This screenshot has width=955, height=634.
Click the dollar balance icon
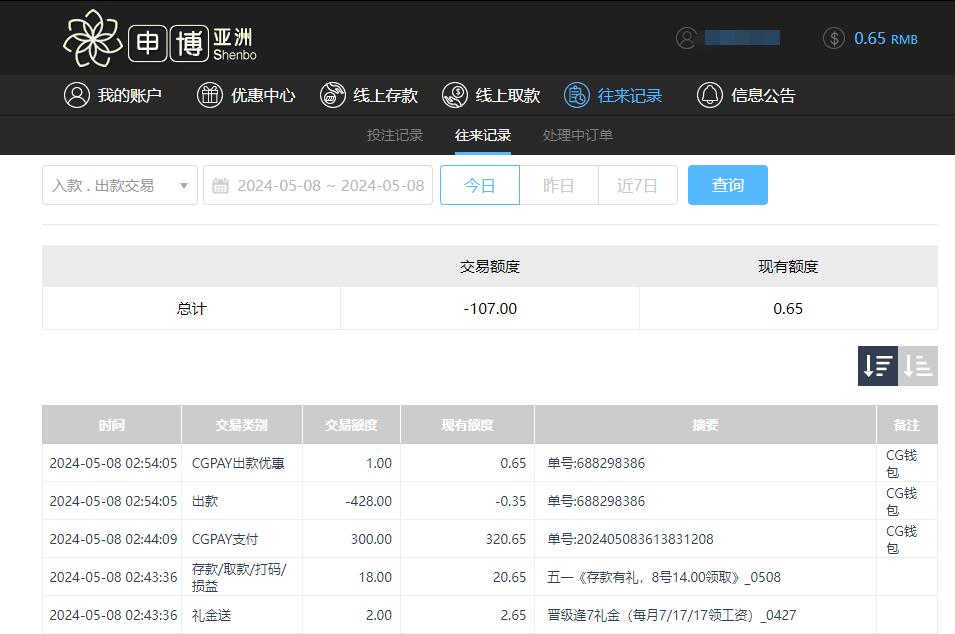834,38
